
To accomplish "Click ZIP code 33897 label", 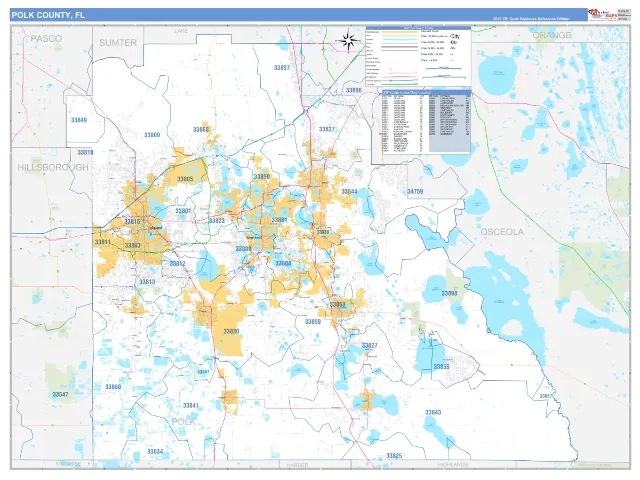I will point(282,67).
